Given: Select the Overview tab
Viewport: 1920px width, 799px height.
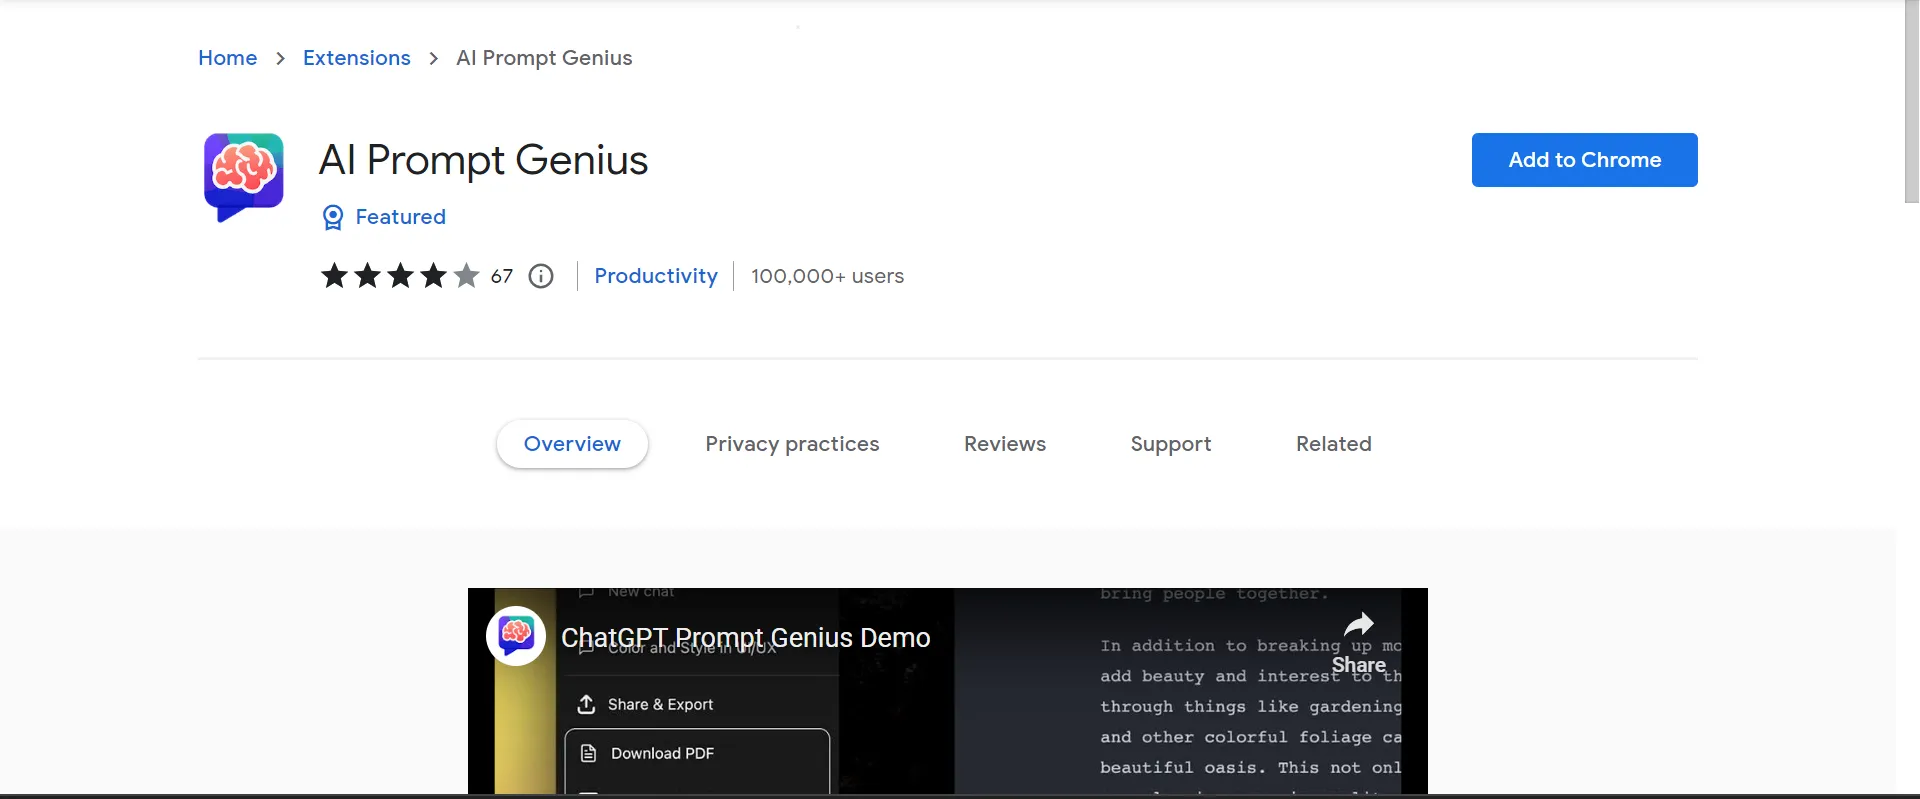Looking at the screenshot, I should (572, 444).
